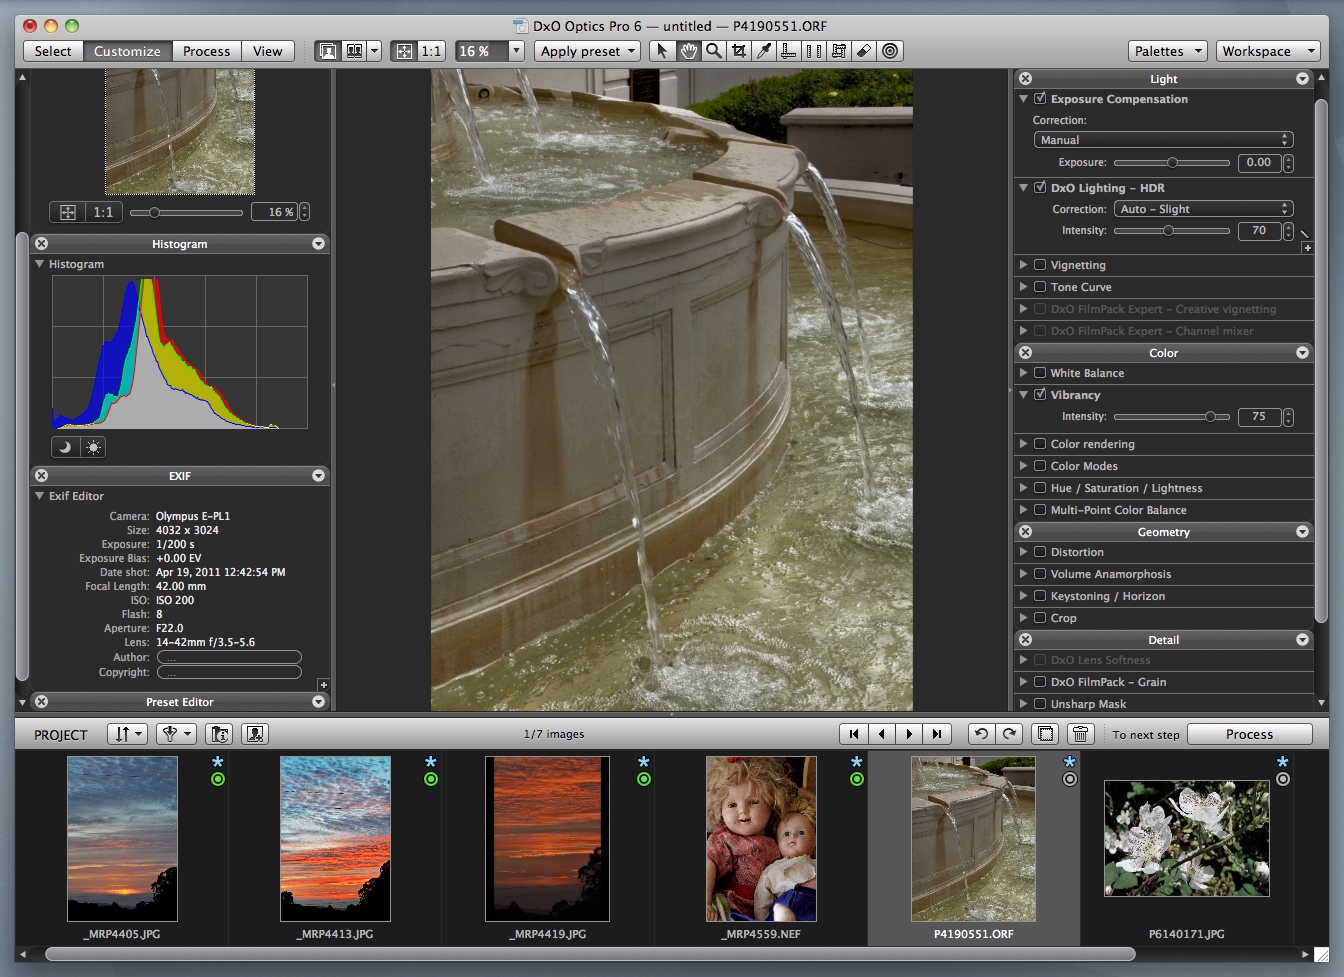The image size is (1344, 977).
Task: Click the Process button at bottom right
Action: click(x=1249, y=734)
